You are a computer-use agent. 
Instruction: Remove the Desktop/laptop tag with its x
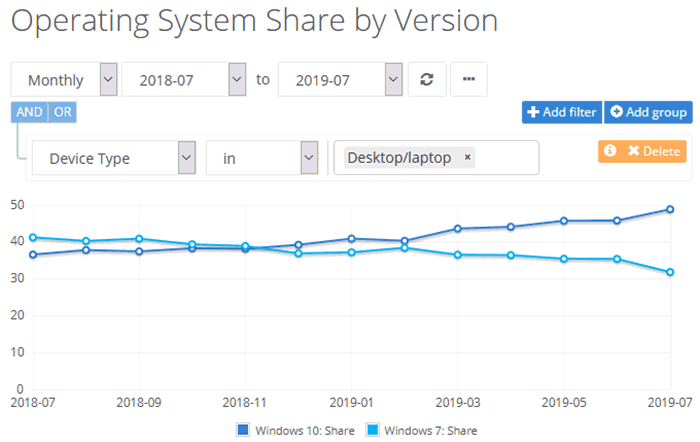pos(468,158)
